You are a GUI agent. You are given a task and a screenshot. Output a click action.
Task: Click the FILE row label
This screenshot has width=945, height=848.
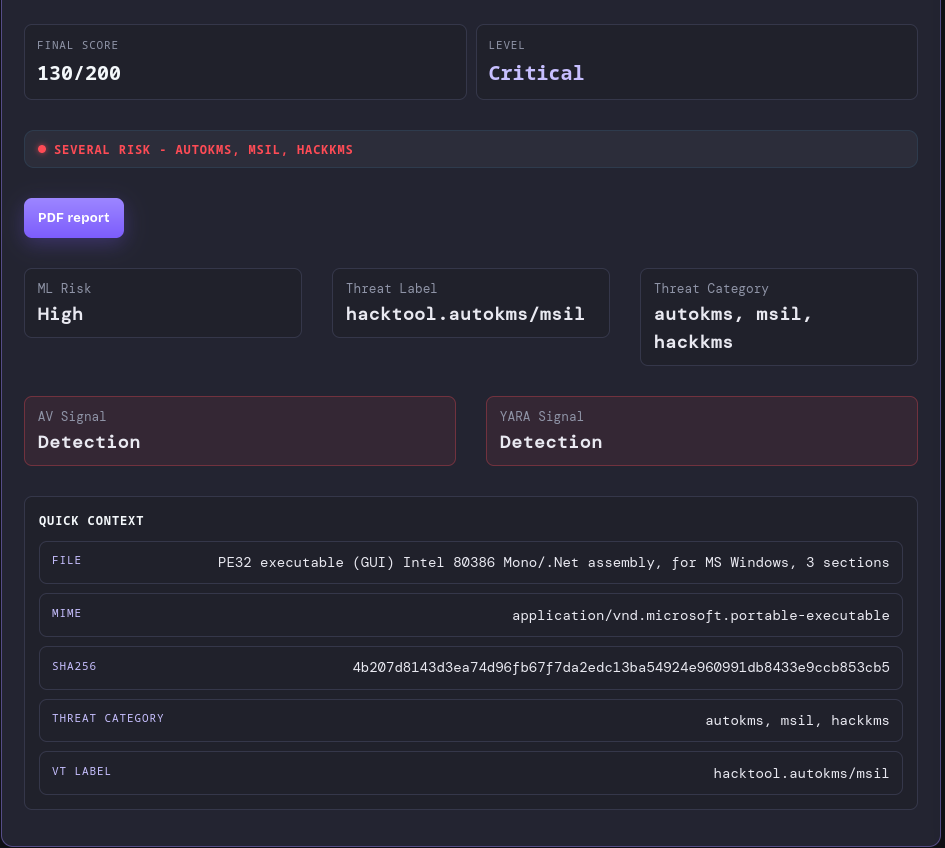pyautogui.click(x=66, y=561)
